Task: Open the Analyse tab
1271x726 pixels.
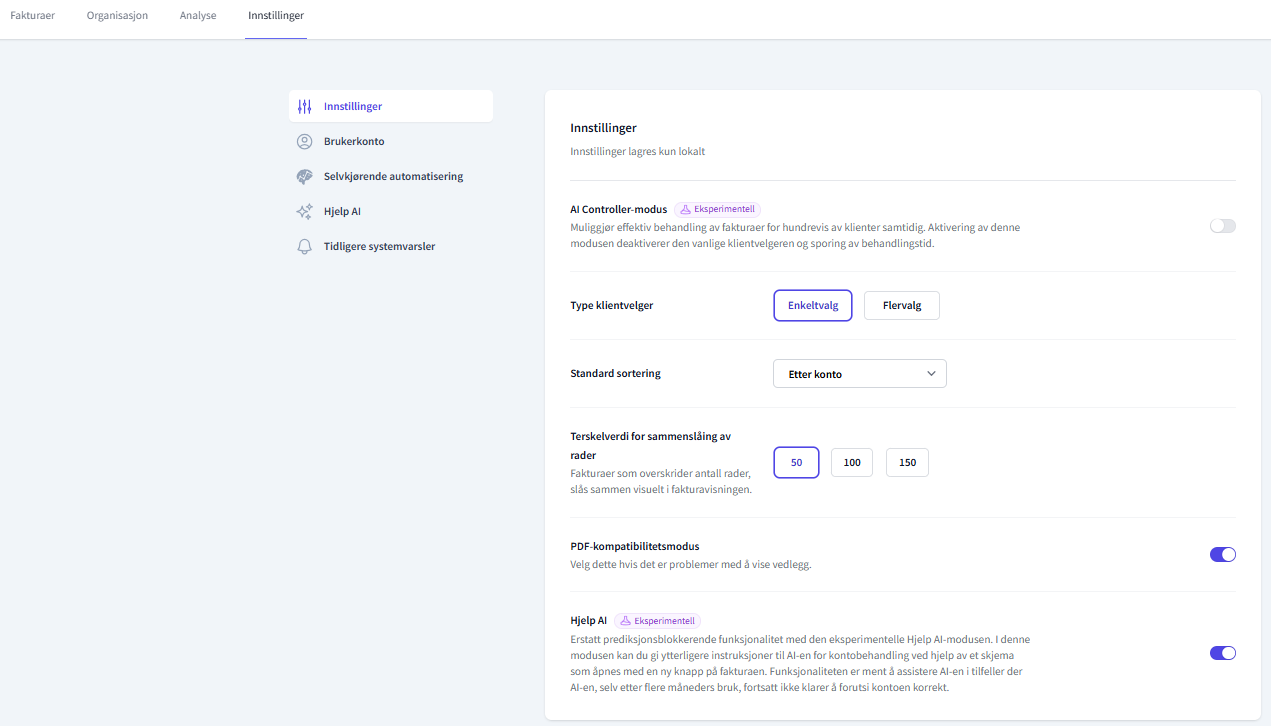Action: (x=198, y=16)
